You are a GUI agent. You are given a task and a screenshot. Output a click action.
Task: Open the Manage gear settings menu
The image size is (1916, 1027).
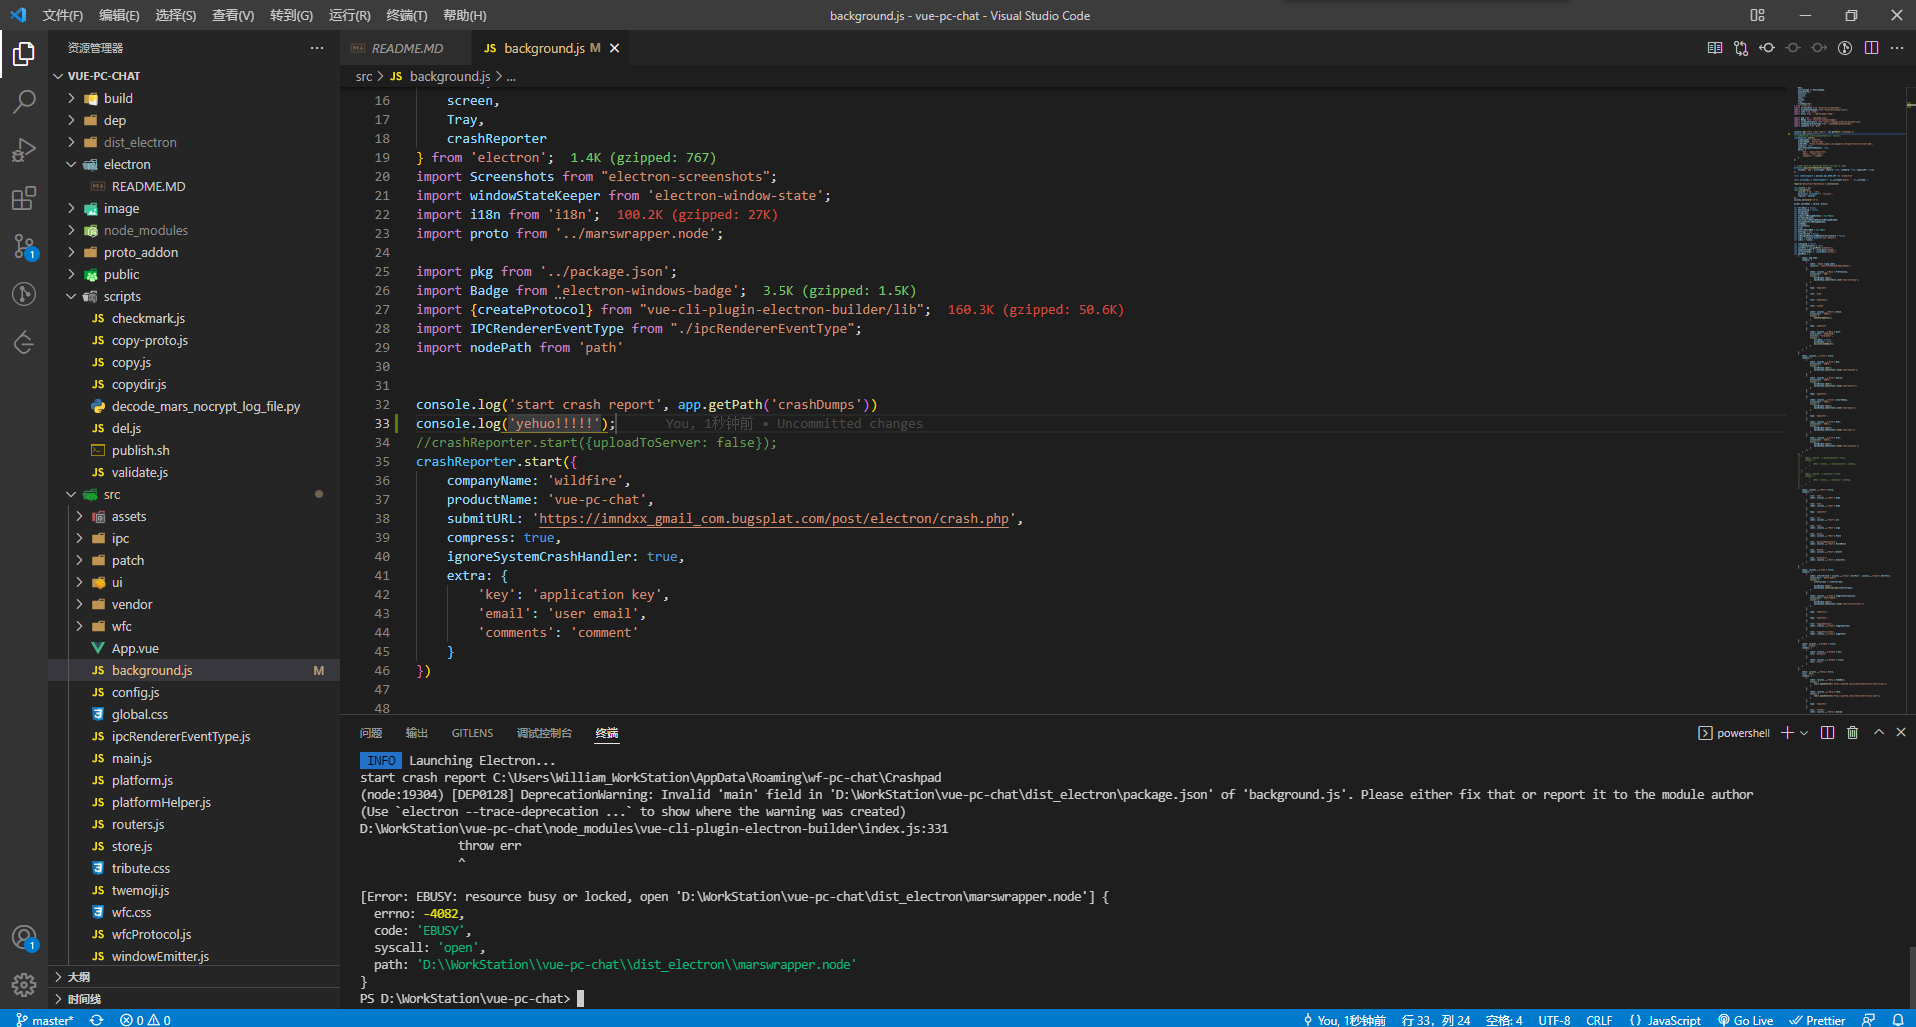tap(24, 985)
